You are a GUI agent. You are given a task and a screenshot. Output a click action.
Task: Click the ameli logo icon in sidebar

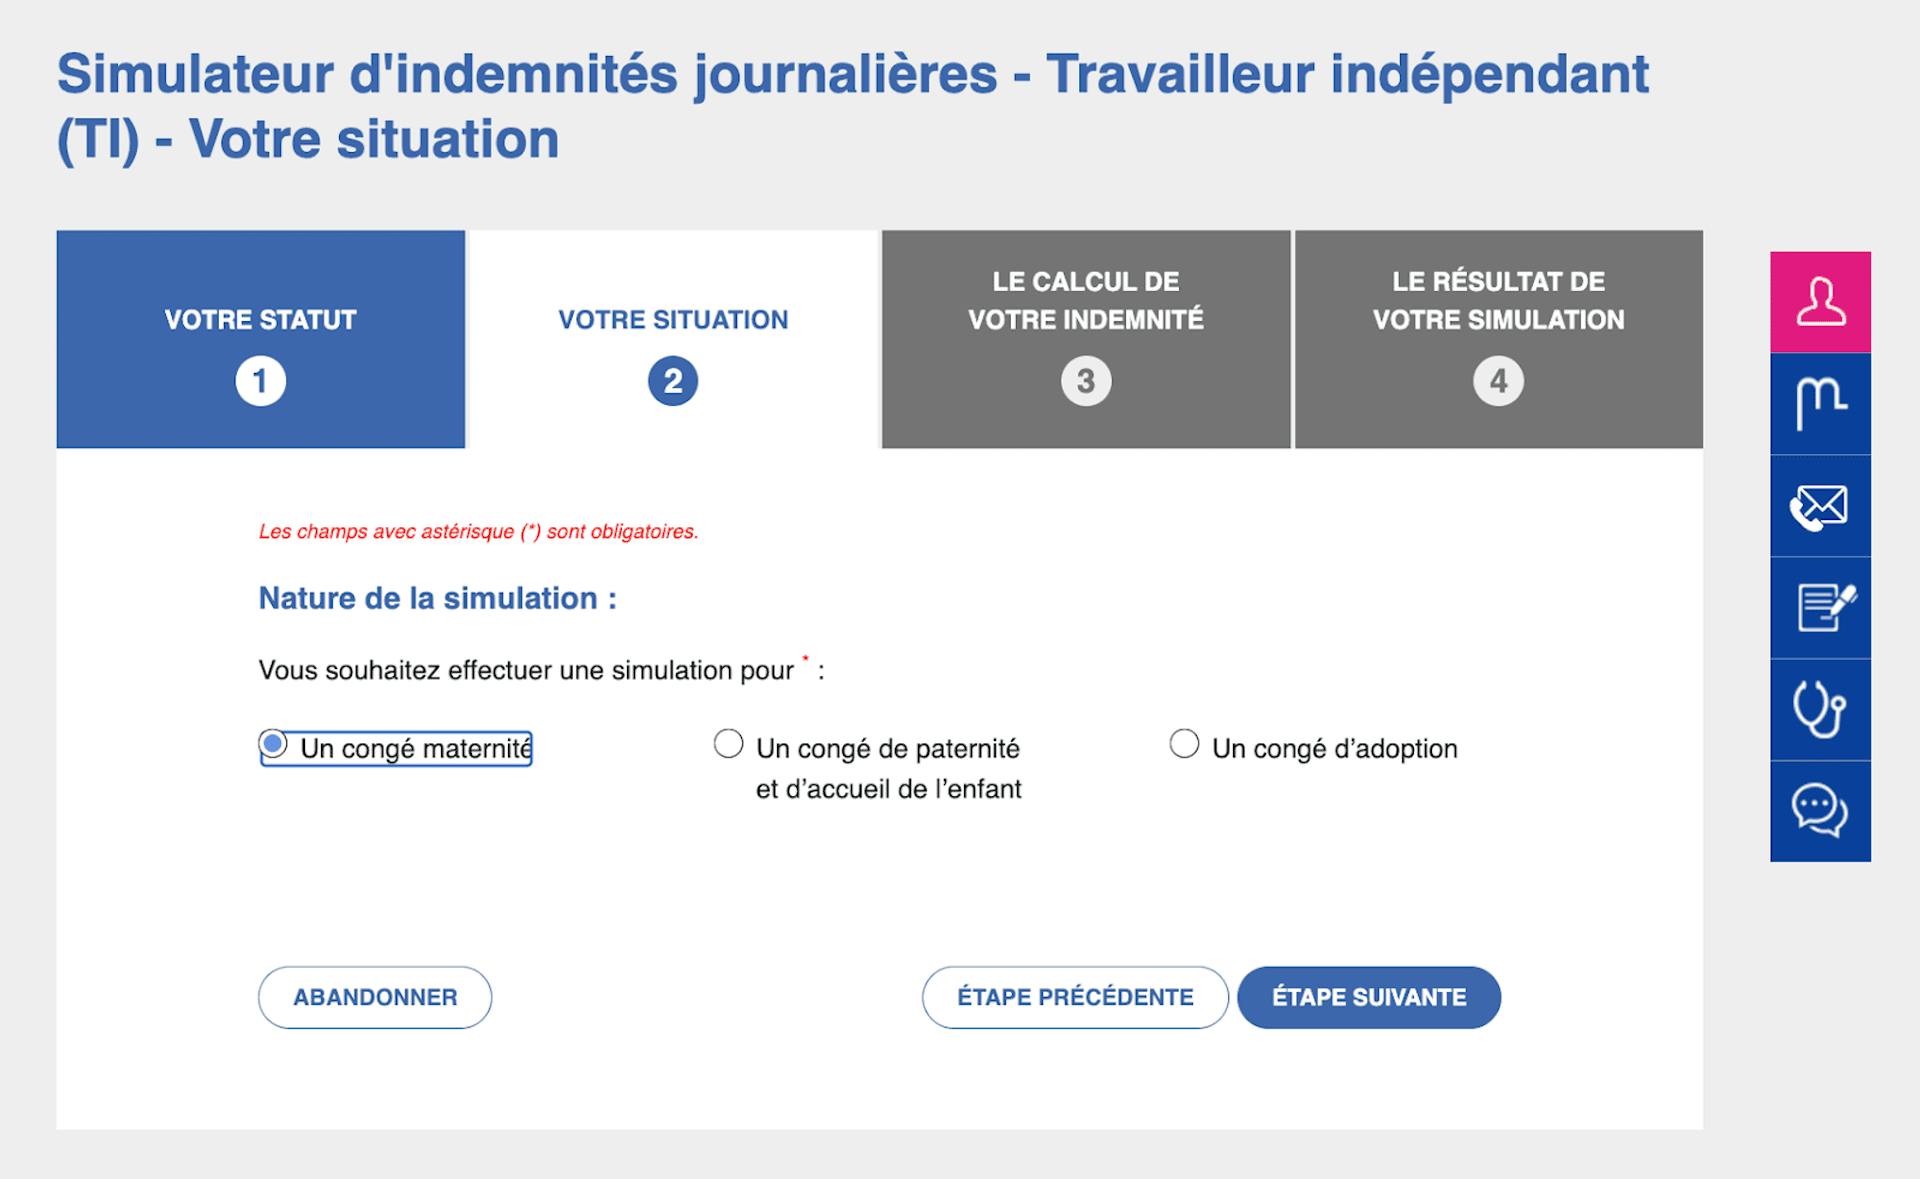(1822, 404)
